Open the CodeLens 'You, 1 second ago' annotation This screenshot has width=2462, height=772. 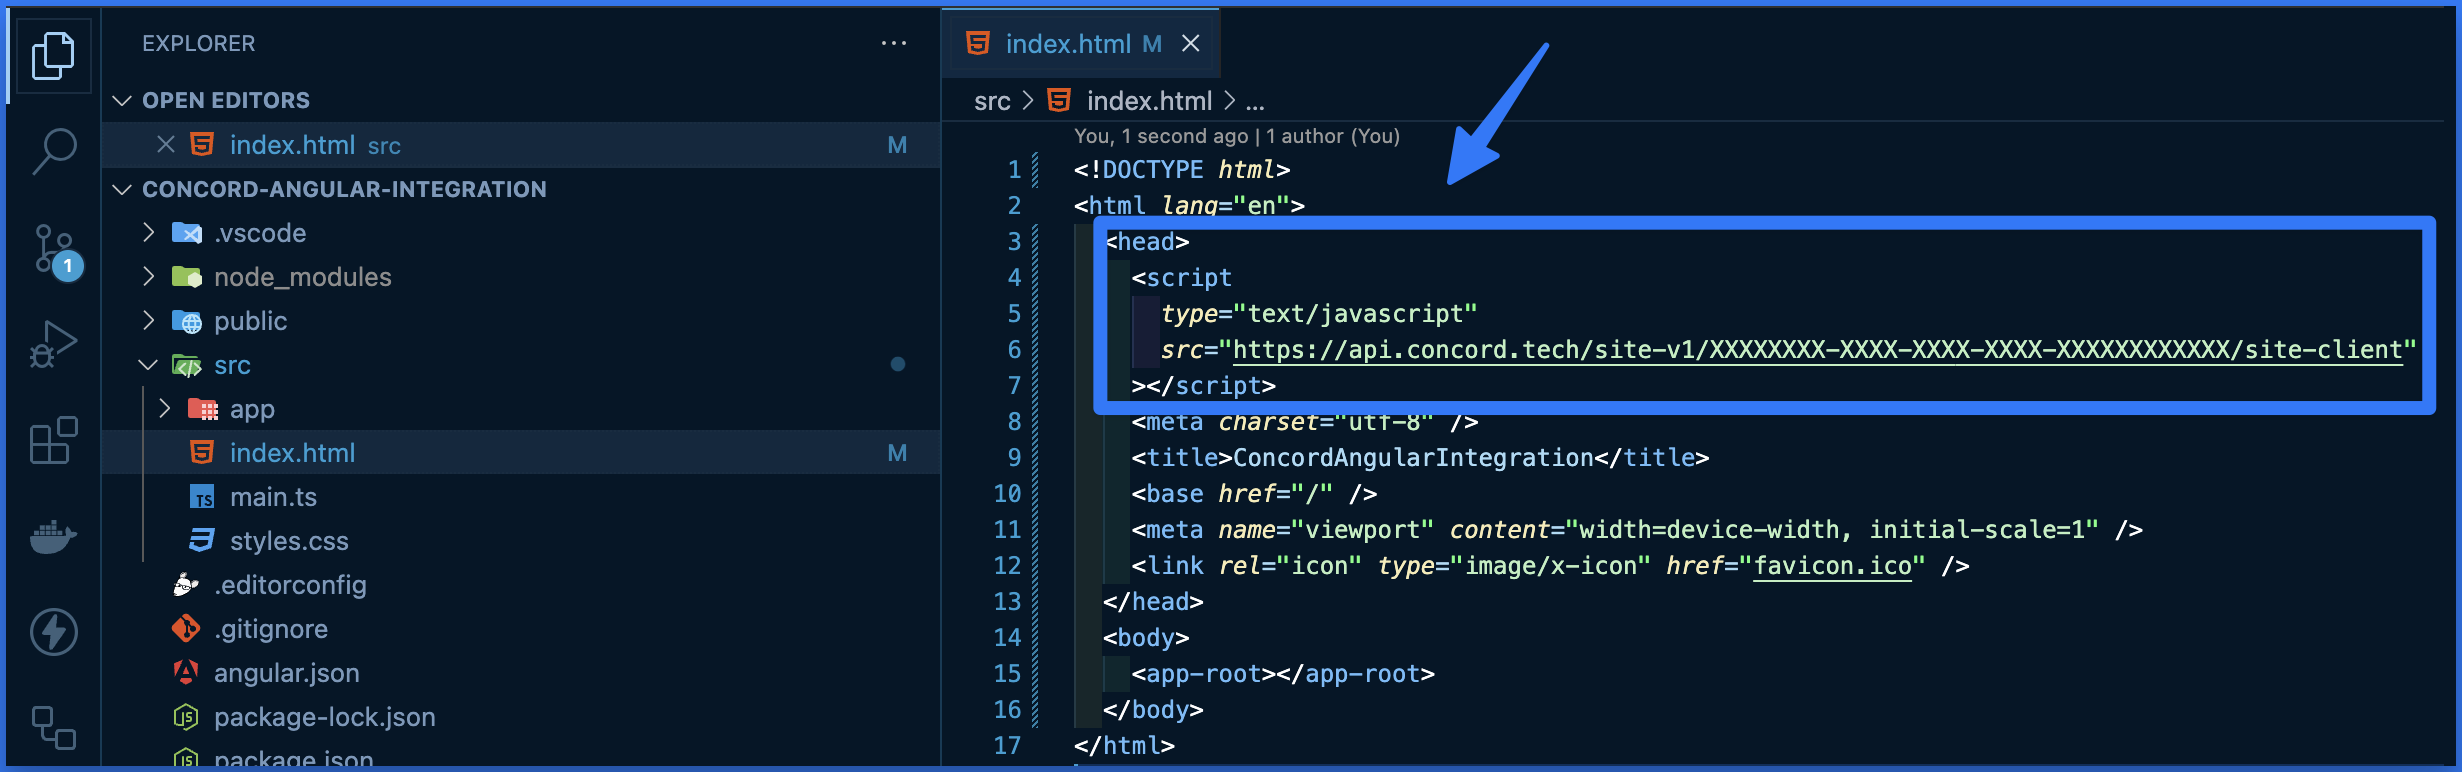click(1236, 136)
